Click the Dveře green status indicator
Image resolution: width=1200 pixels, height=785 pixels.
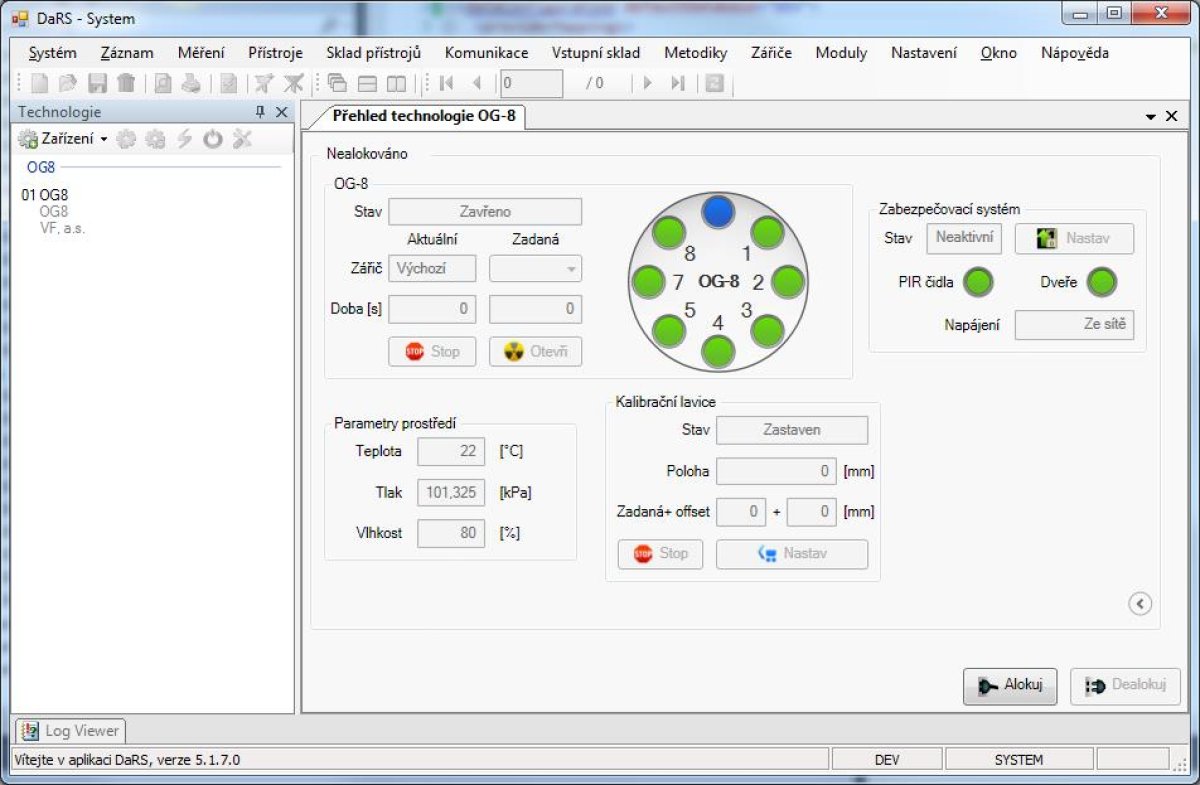pyautogui.click(x=1101, y=283)
